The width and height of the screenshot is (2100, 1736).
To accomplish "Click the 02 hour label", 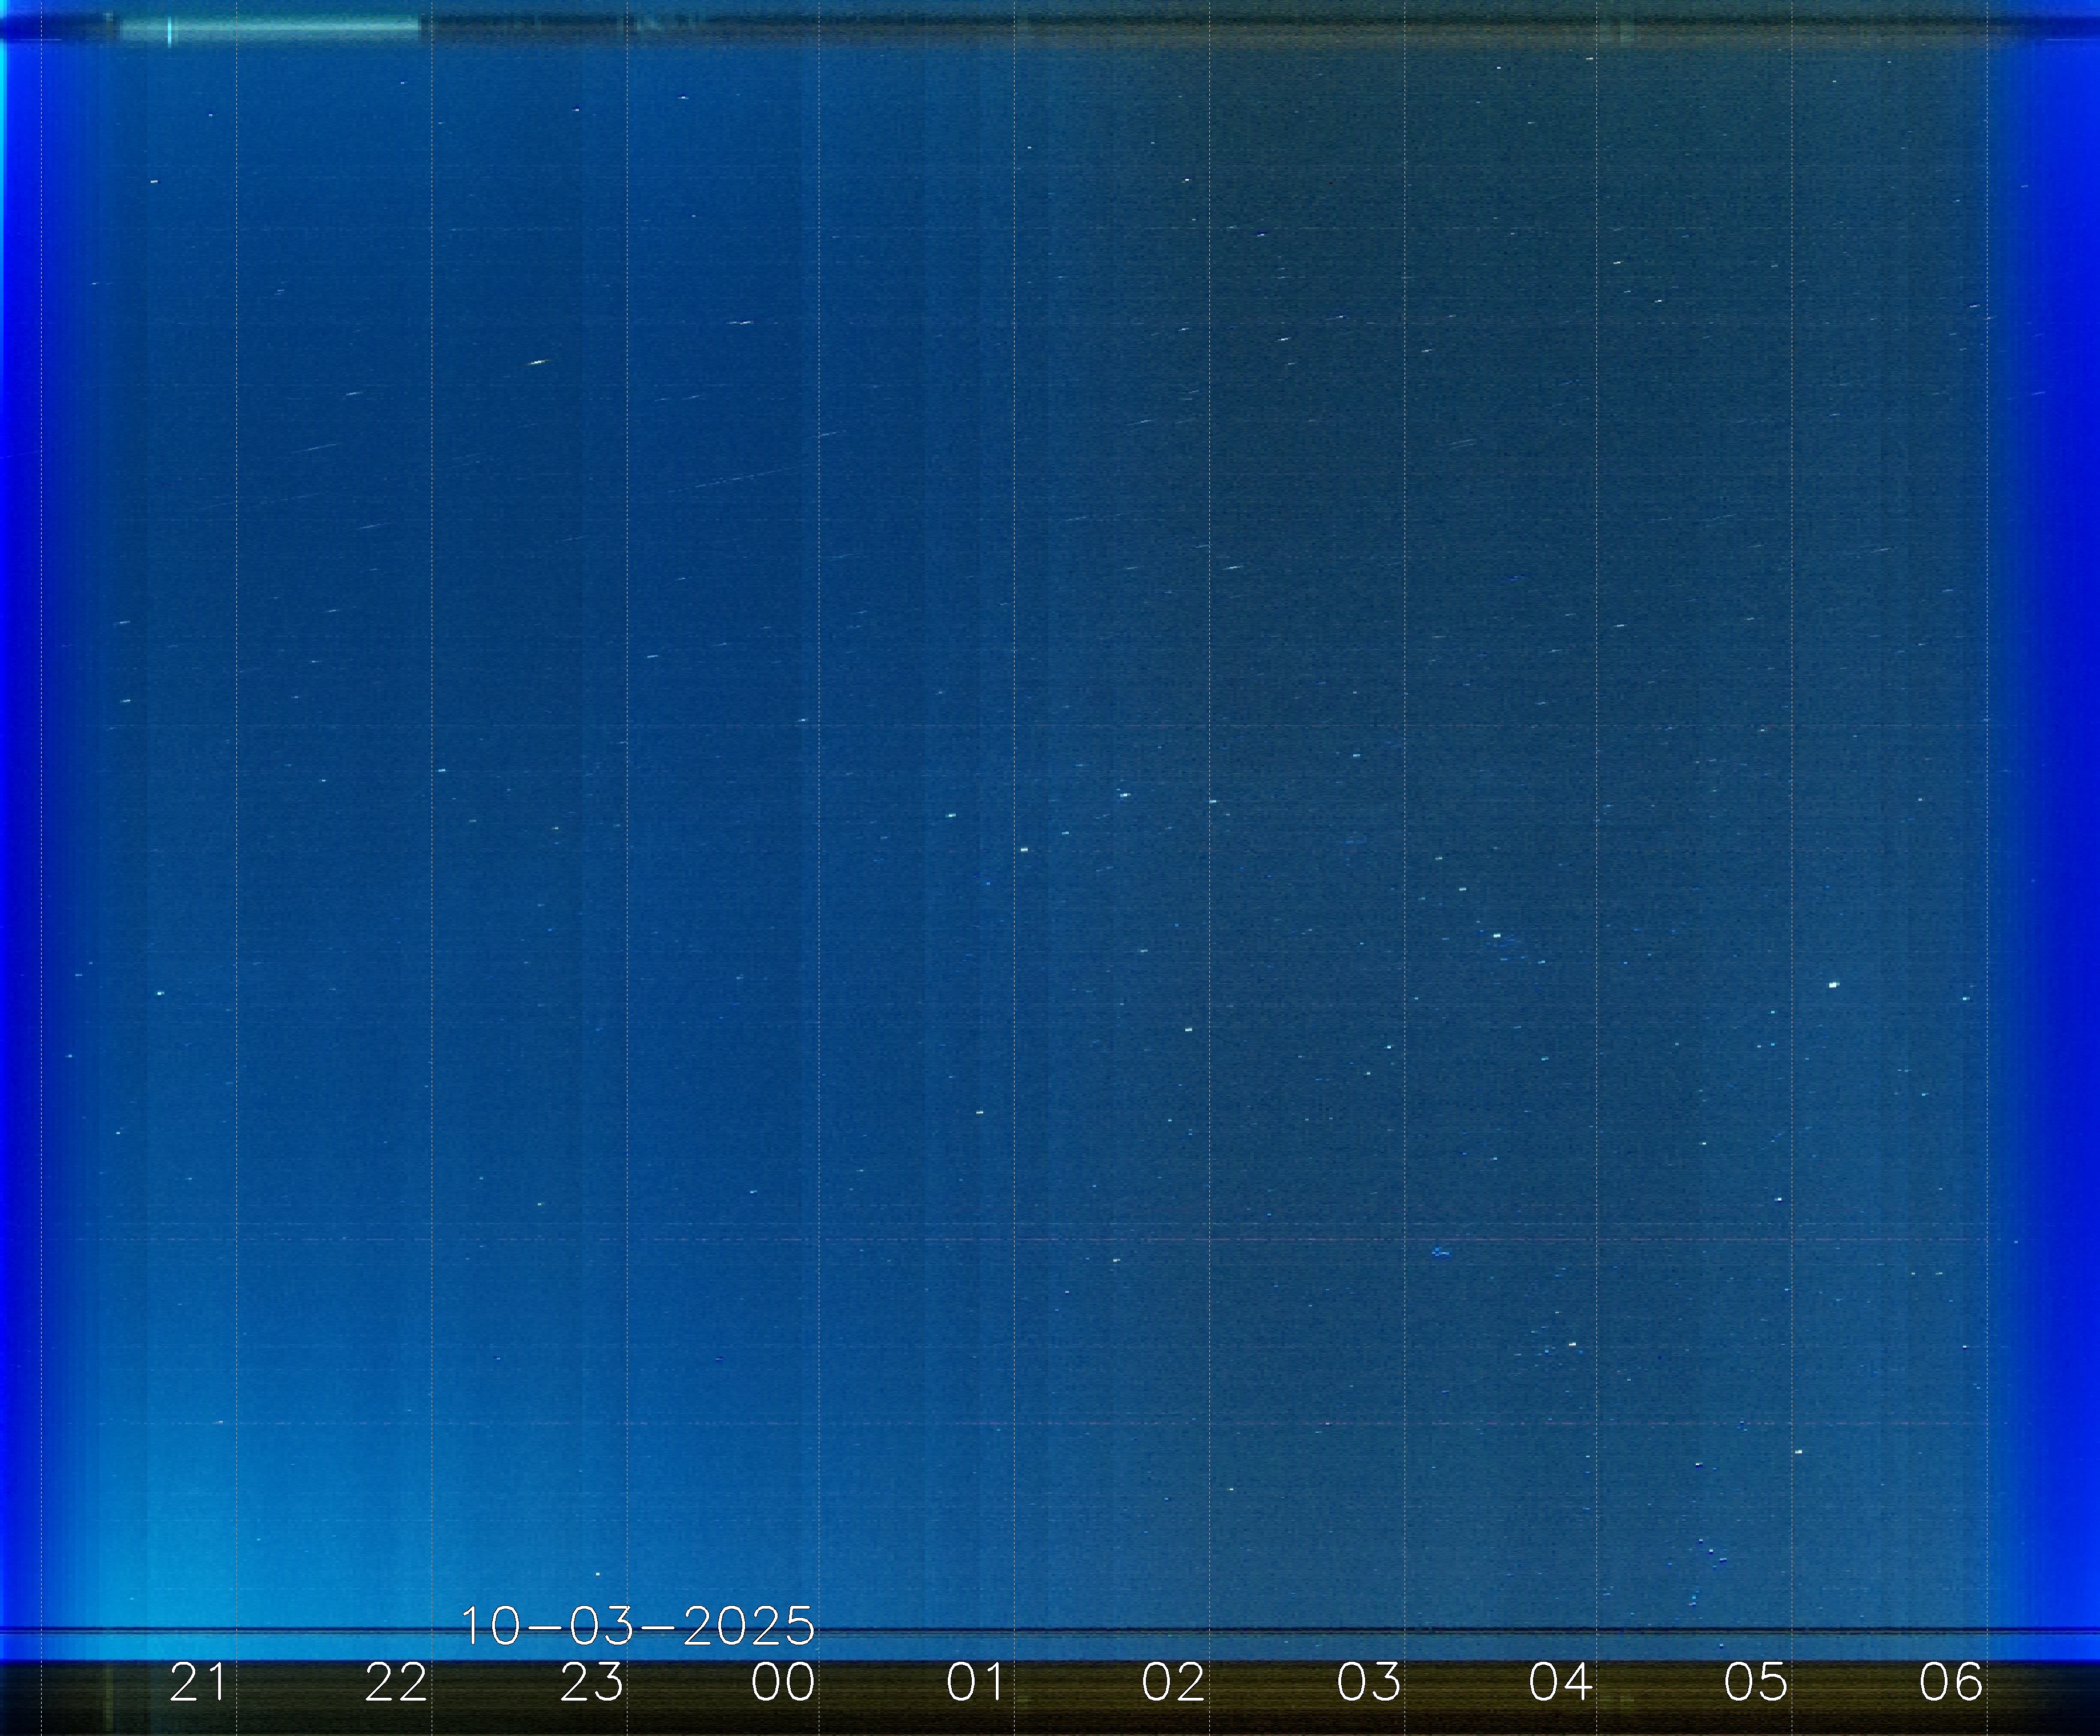I will 1173,1683.
